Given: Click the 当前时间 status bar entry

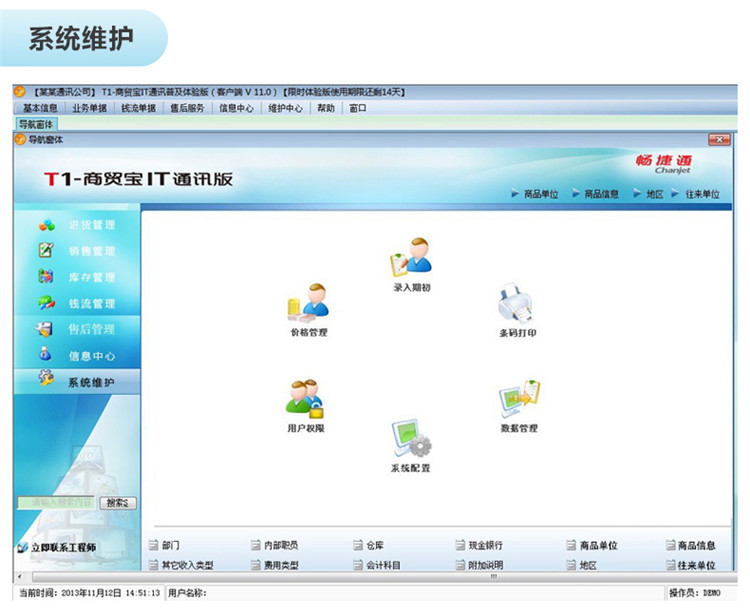Looking at the screenshot, I should 89,593.
